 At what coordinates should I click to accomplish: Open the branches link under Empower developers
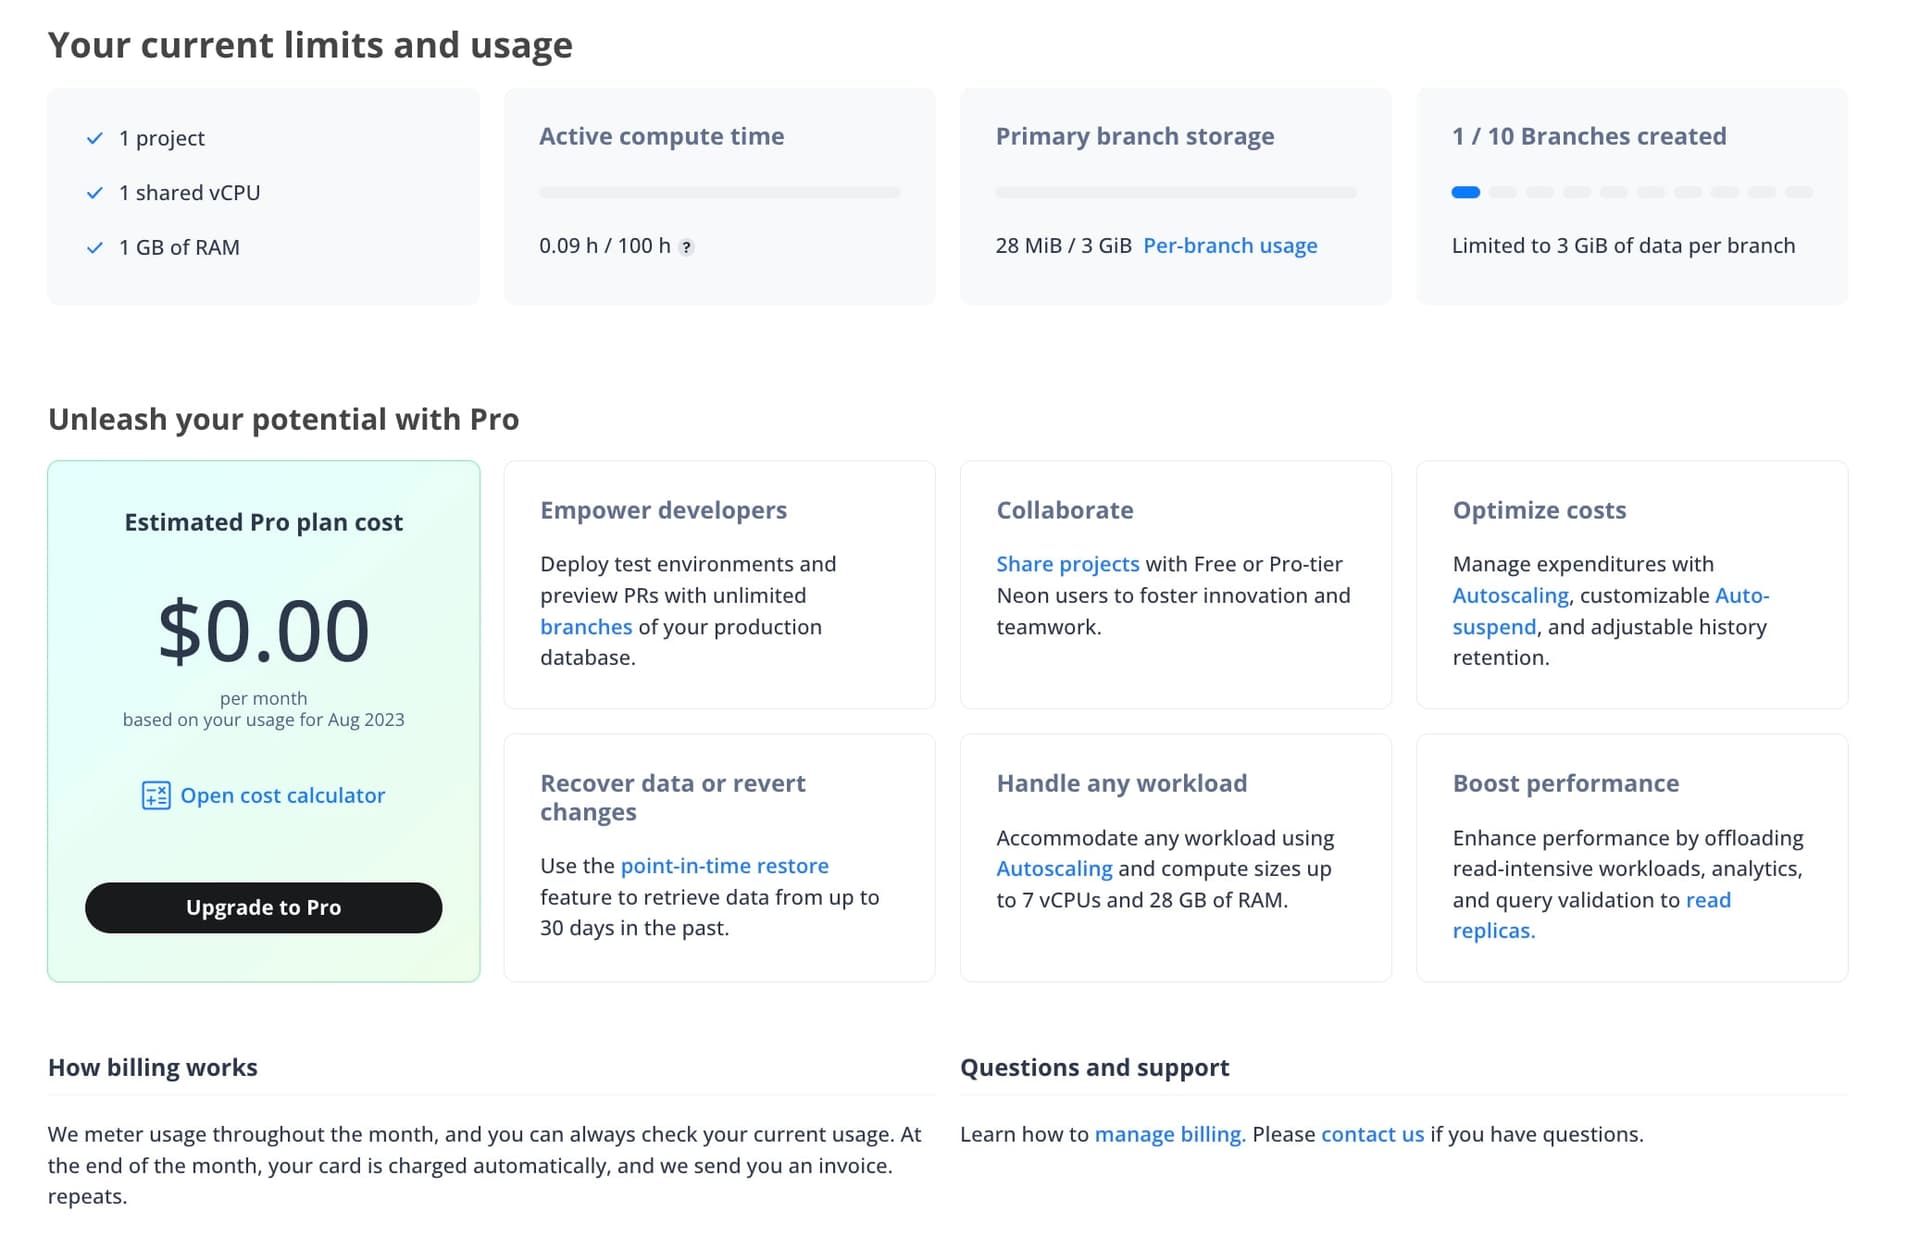586,627
